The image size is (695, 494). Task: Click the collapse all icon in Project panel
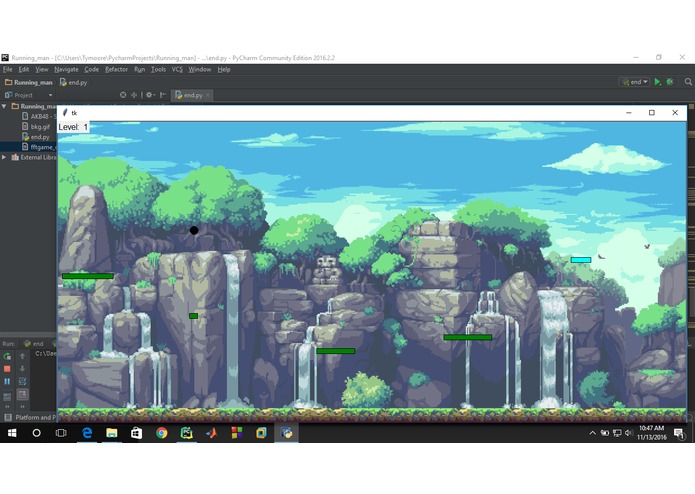pos(134,95)
